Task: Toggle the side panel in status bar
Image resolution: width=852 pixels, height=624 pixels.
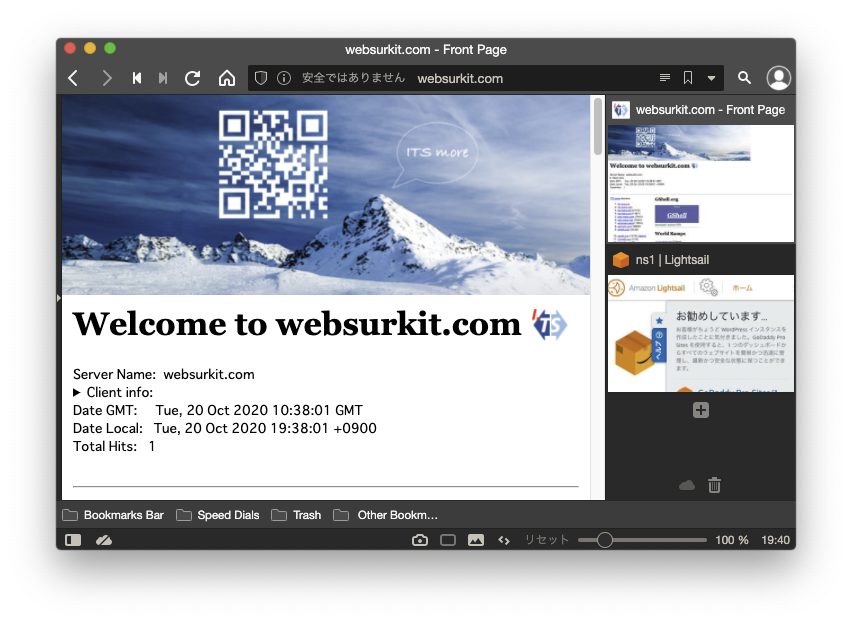Action: pos(73,540)
